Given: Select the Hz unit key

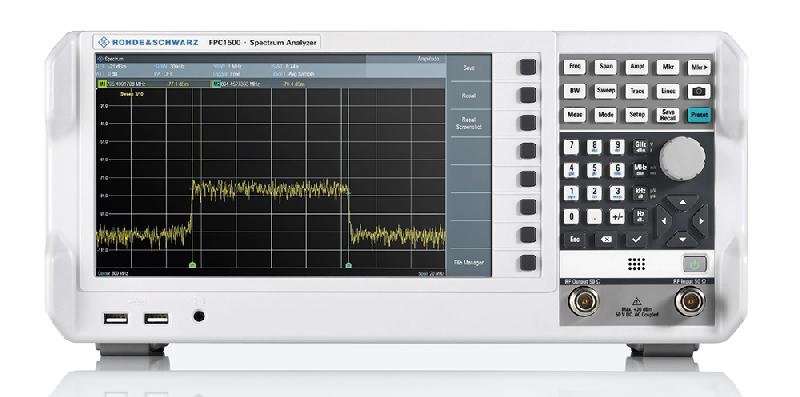Looking at the screenshot, I should click(x=640, y=216).
